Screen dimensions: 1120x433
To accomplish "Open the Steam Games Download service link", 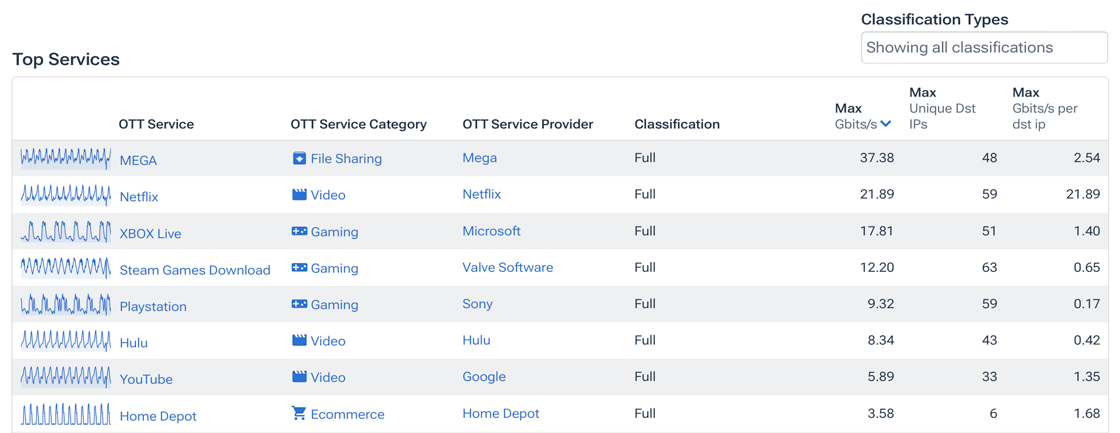I will (195, 270).
